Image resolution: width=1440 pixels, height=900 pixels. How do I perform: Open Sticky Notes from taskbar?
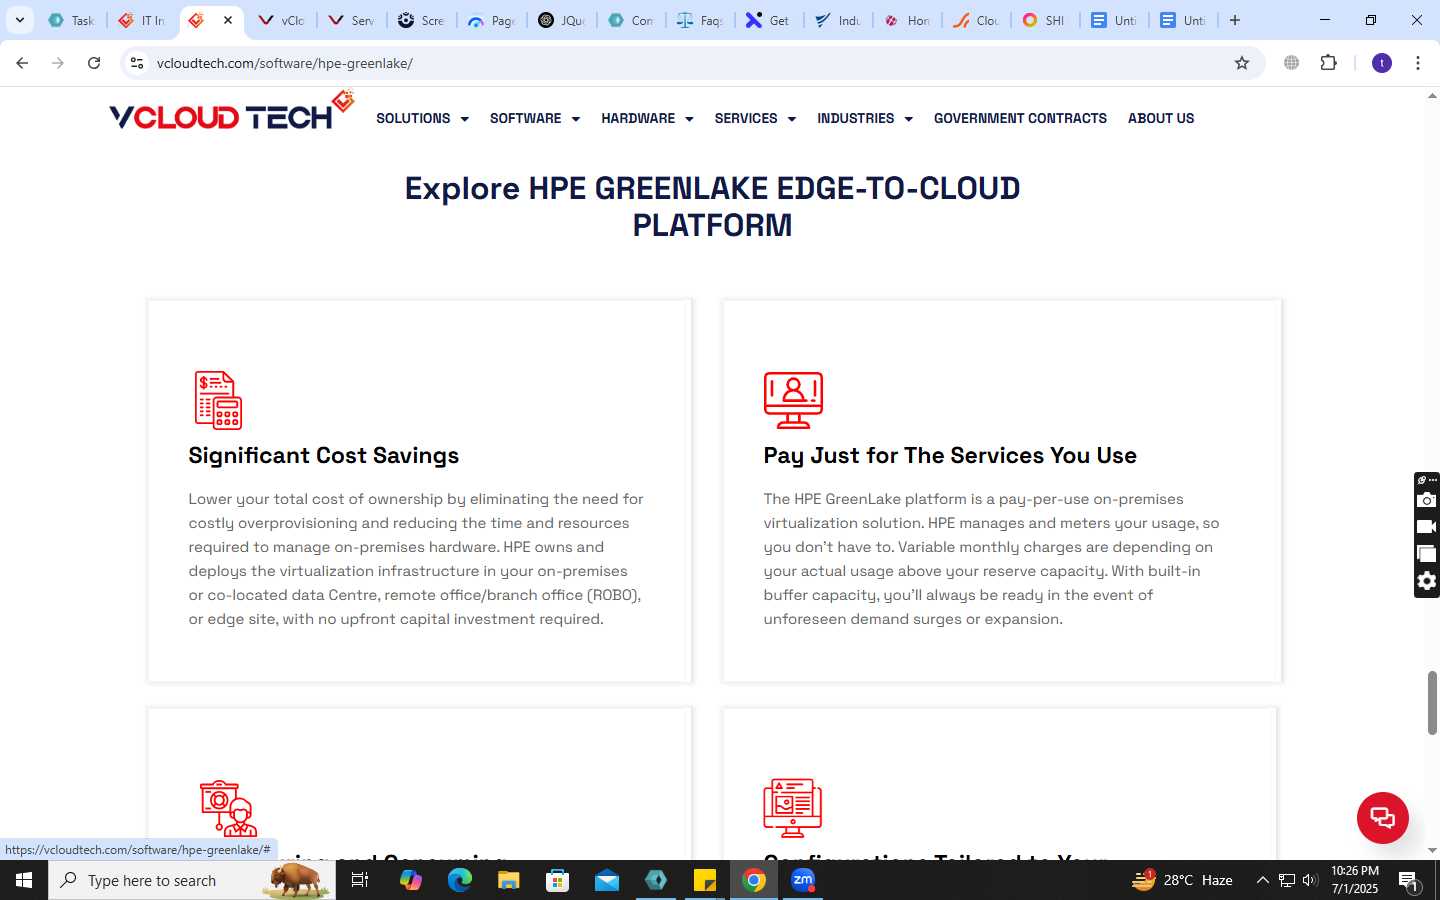(x=705, y=880)
